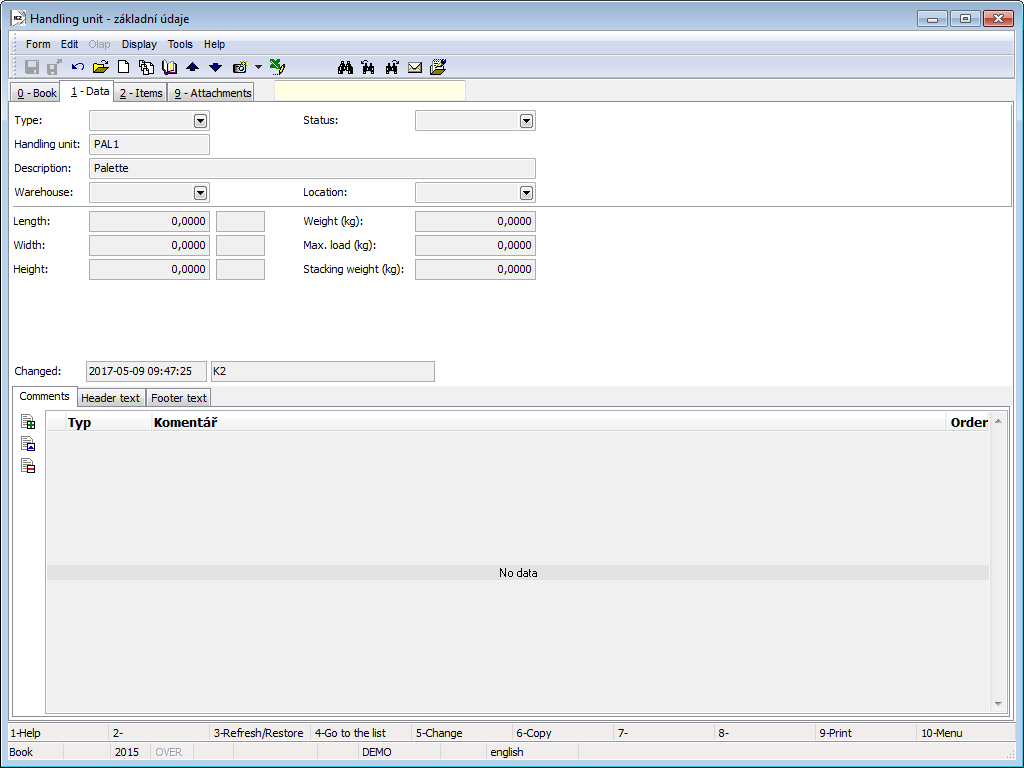Open the Warehouse dropdown
Screen dimensions: 1024x768
tap(200, 193)
